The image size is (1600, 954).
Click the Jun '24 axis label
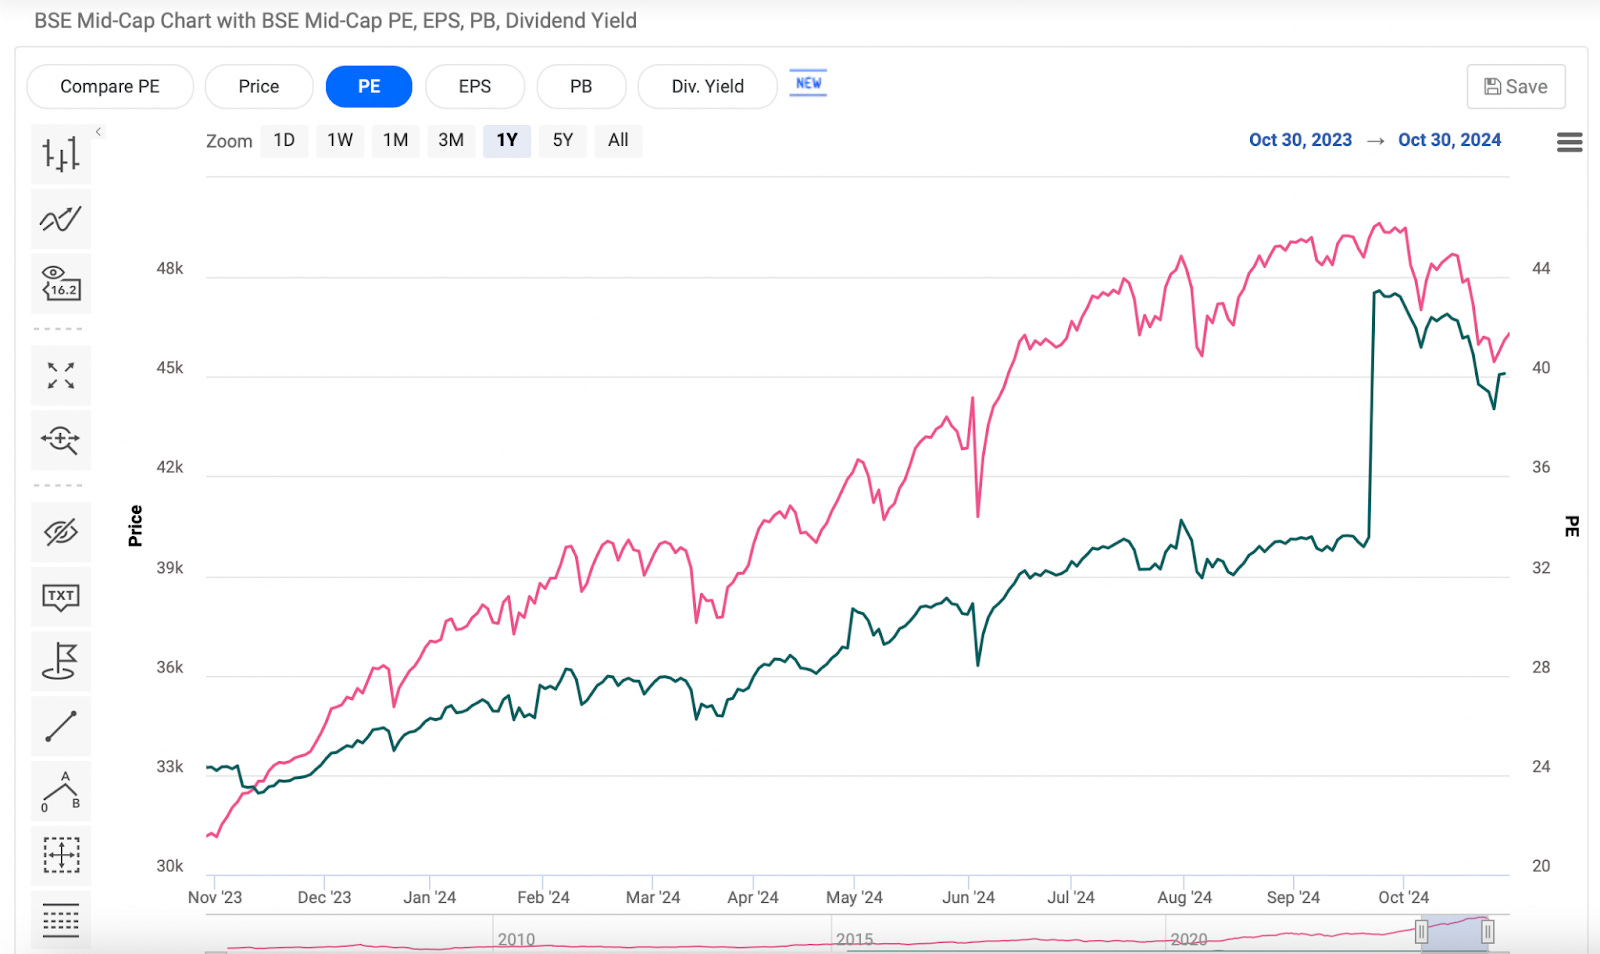click(968, 898)
